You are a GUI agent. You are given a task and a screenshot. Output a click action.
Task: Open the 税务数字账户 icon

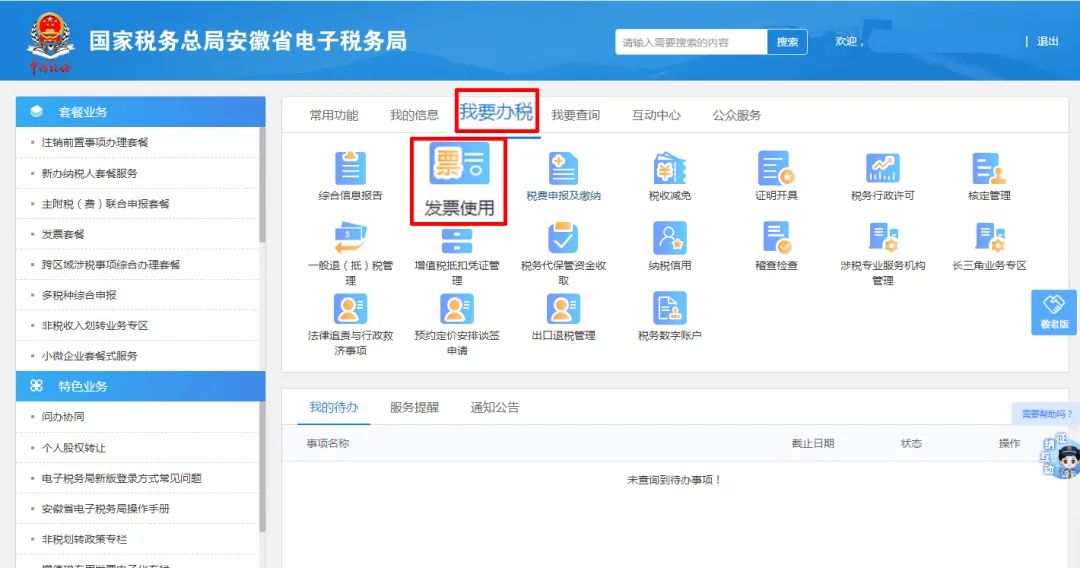point(669,308)
